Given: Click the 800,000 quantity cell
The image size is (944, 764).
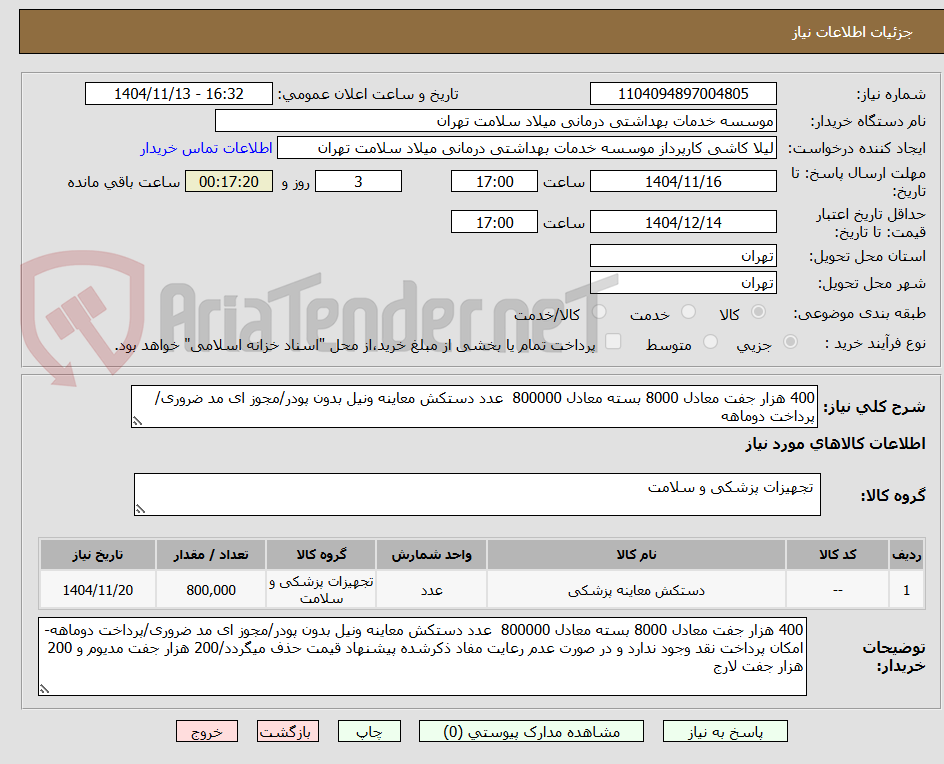Looking at the screenshot, I should [211, 590].
